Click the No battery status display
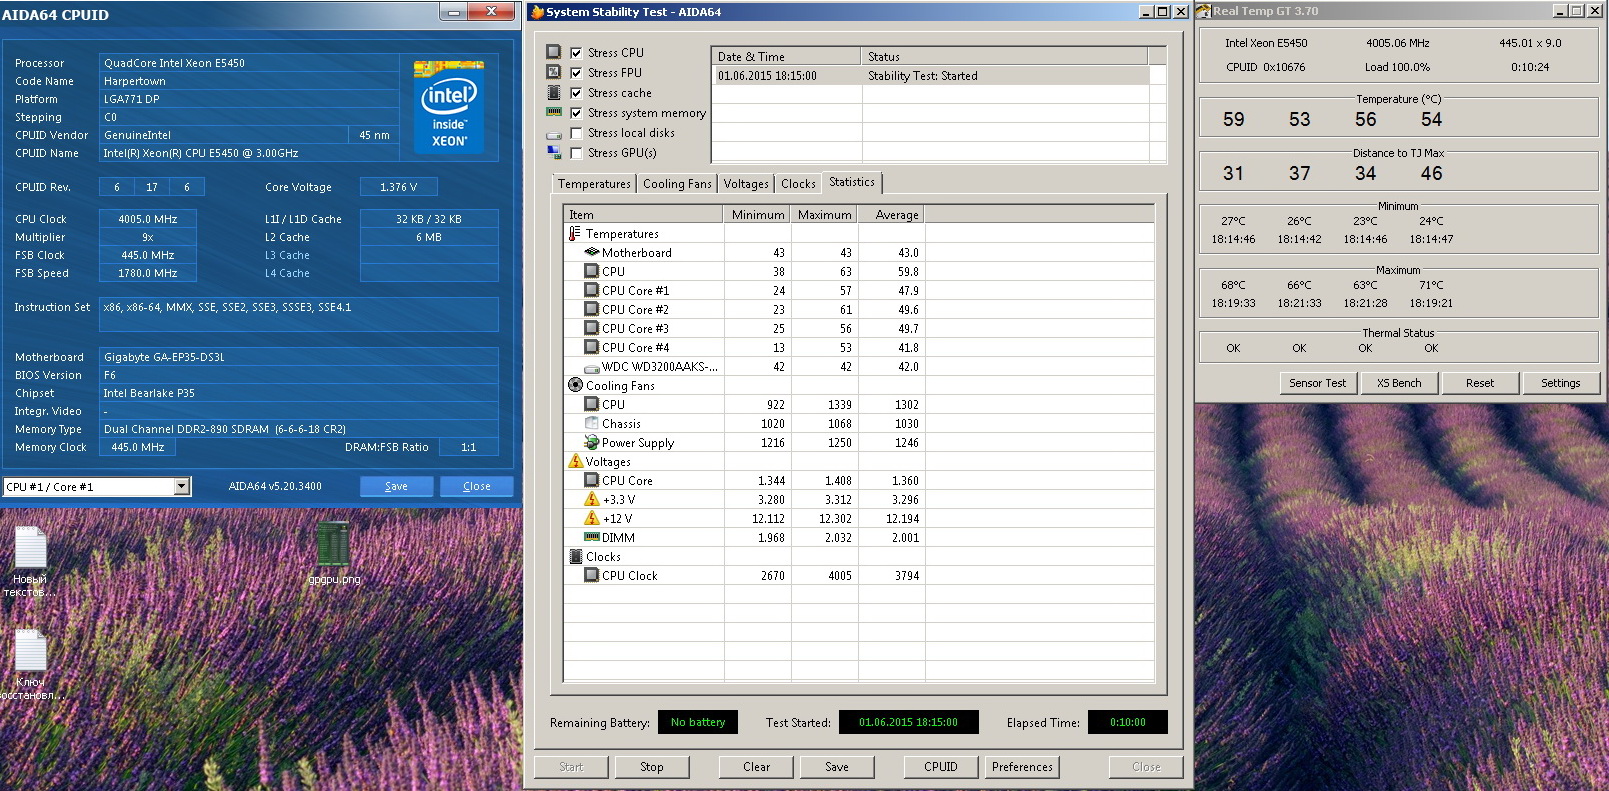1609x791 pixels. pos(698,722)
